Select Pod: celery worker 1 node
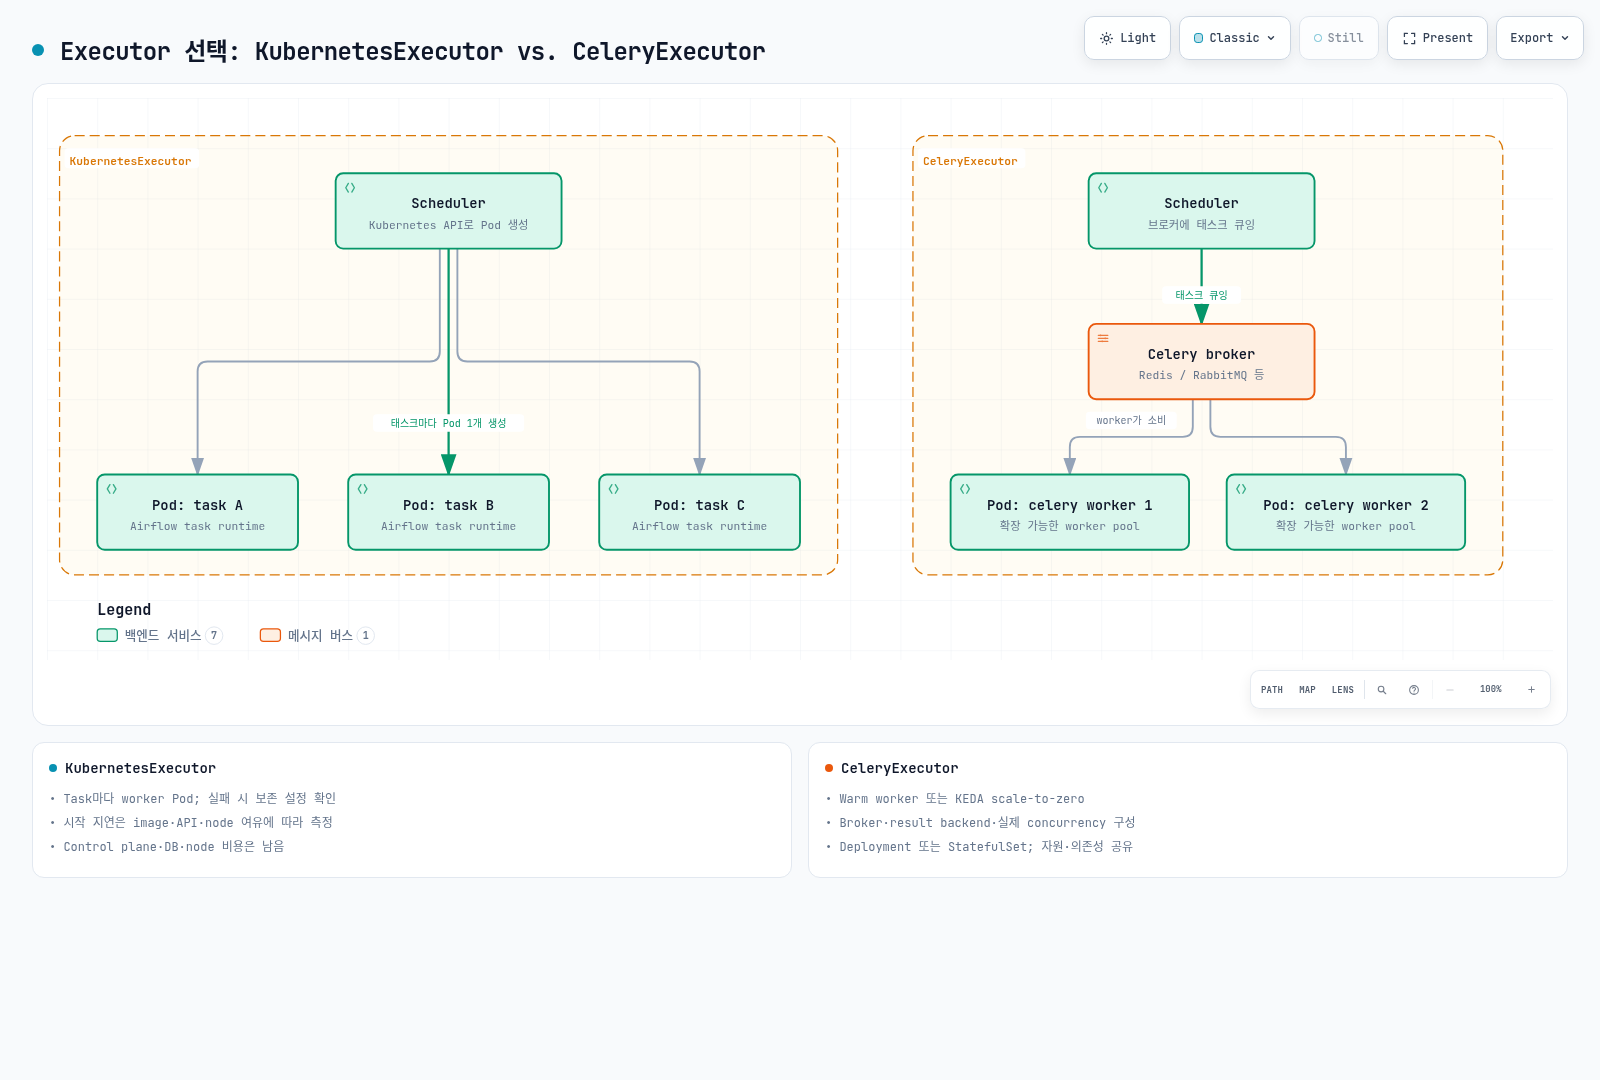 [1069, 512]
